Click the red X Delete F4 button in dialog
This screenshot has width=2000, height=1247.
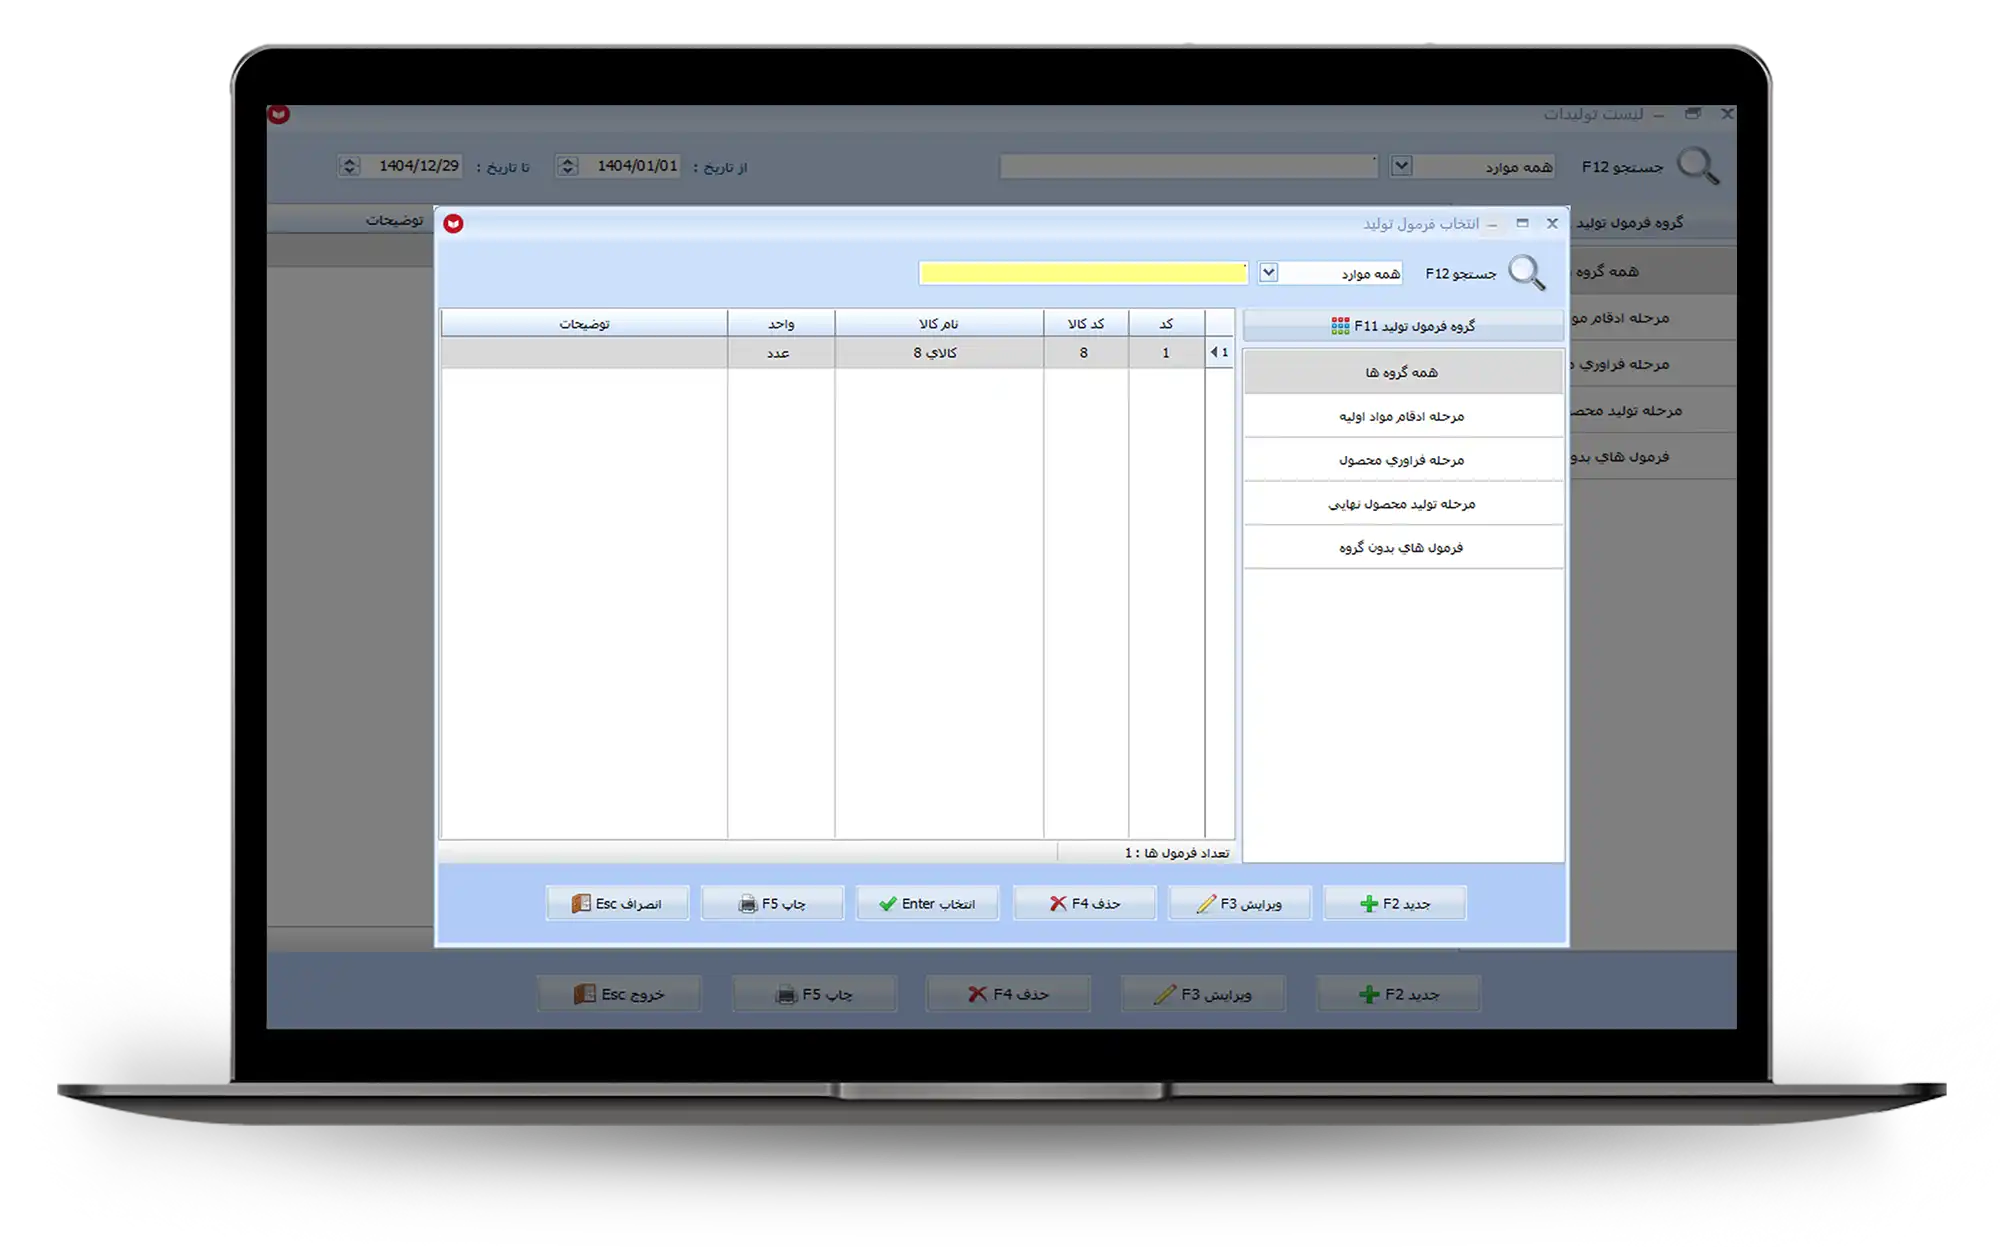[x=1084, y=903]
